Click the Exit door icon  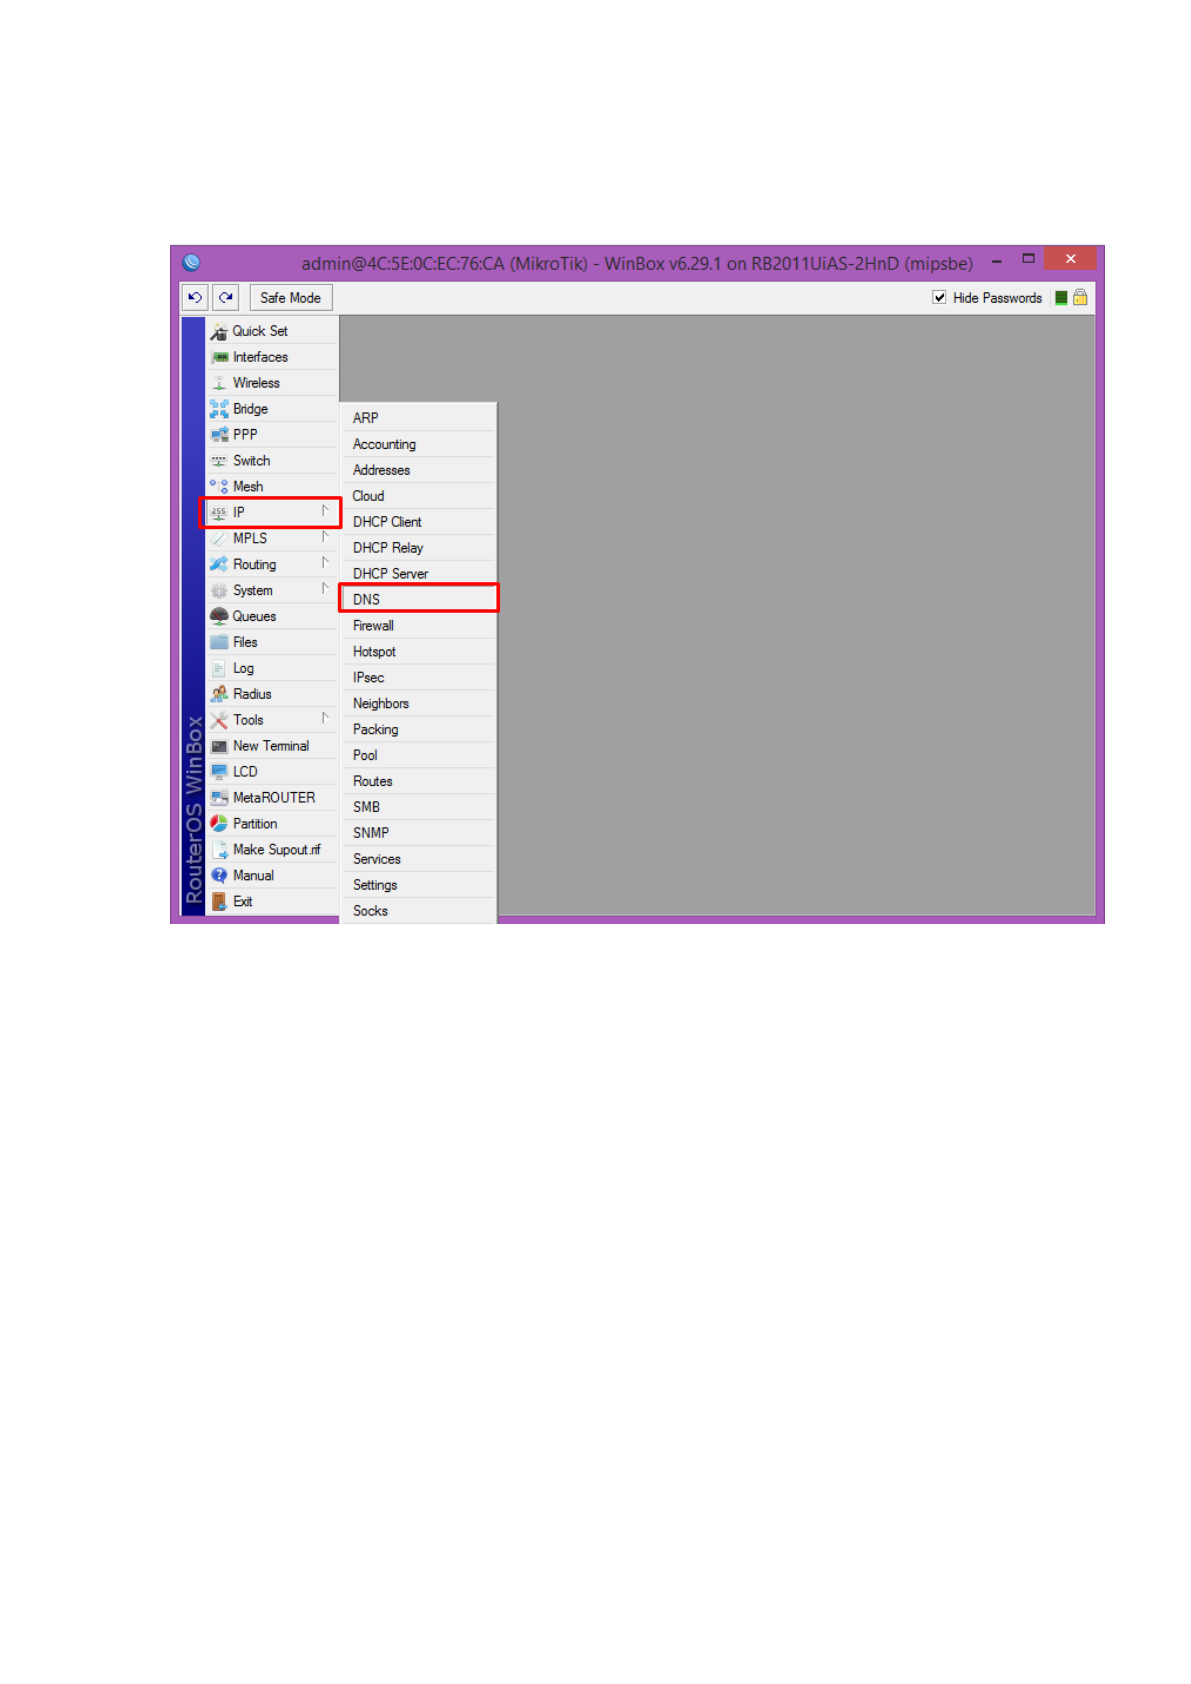pos(219,902)
